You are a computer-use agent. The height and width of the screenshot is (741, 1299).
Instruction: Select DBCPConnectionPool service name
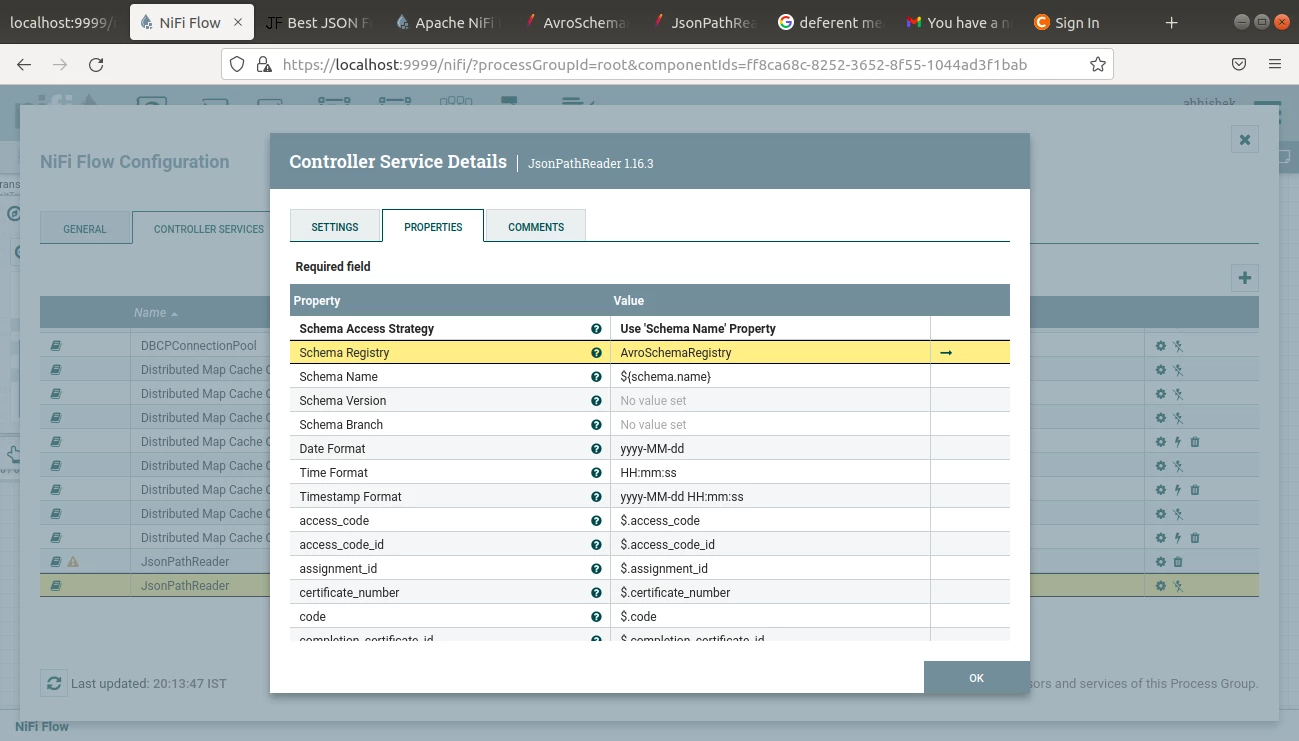199,345
